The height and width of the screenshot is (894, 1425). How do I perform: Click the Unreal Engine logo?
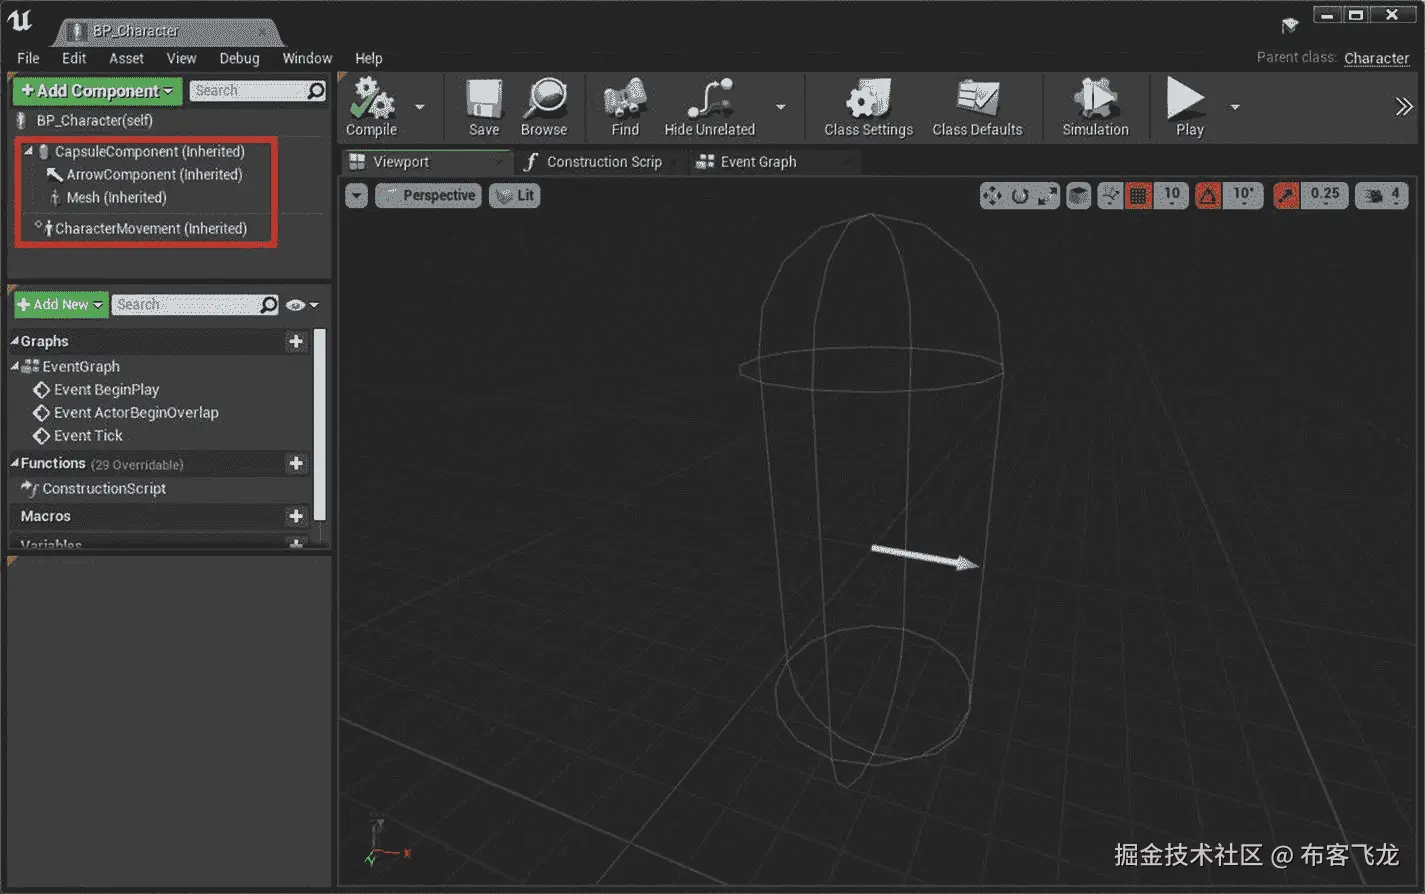click(20, 22)
